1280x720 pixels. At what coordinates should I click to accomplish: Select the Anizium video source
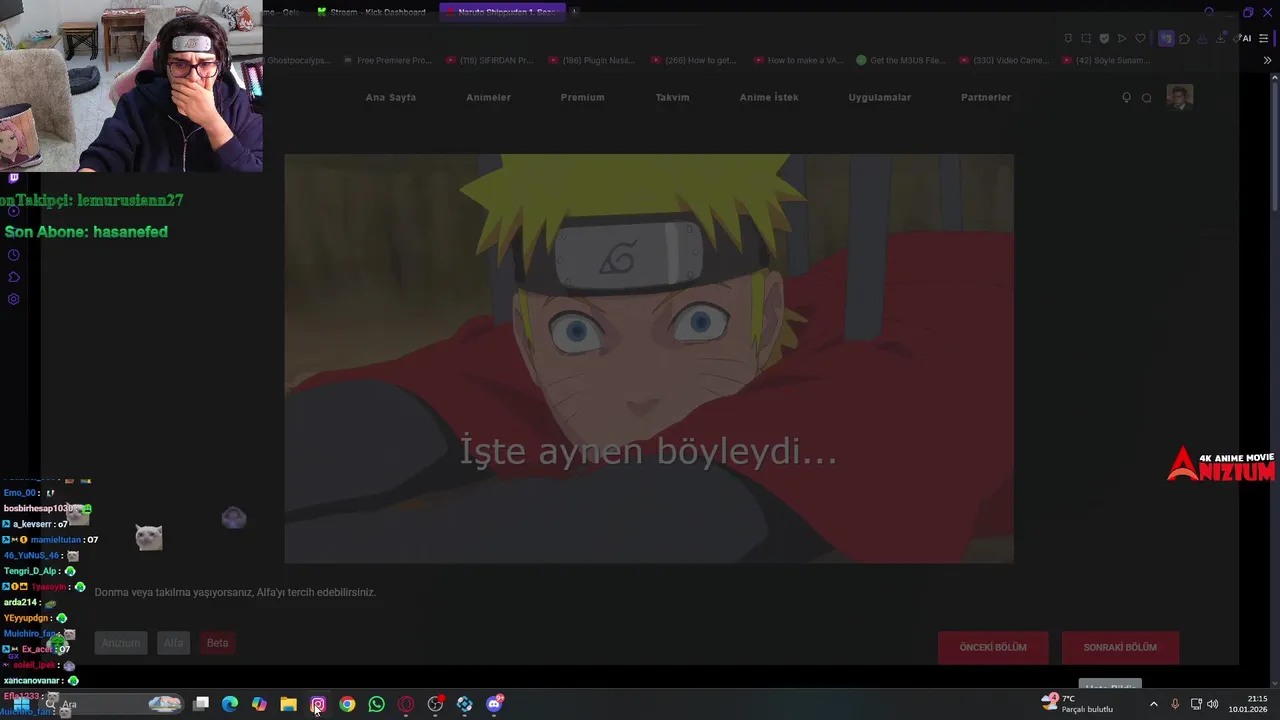[121, 643]
